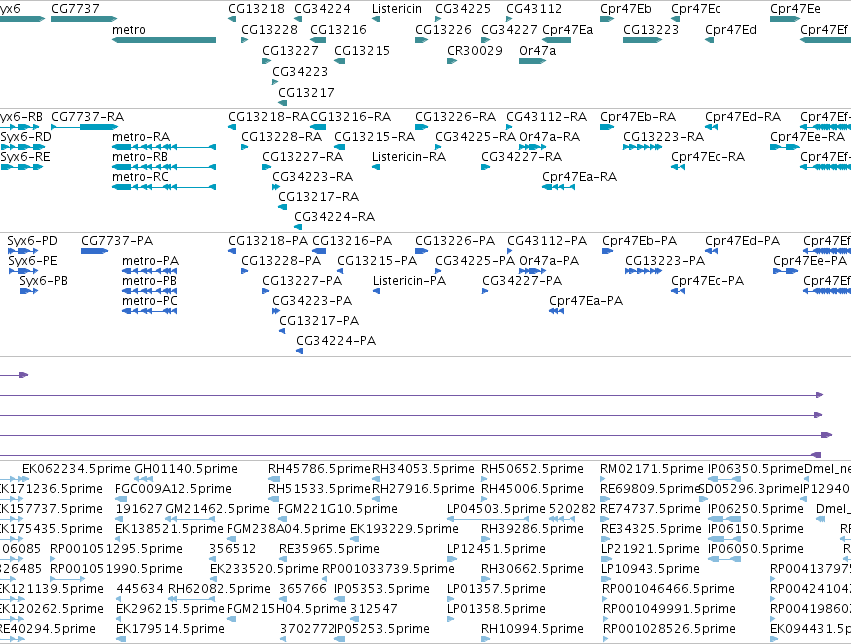Viewport: 851px width, 644px height.
Task: Select the EK062234.5prime EST label
Action: [x=75, y=469]
